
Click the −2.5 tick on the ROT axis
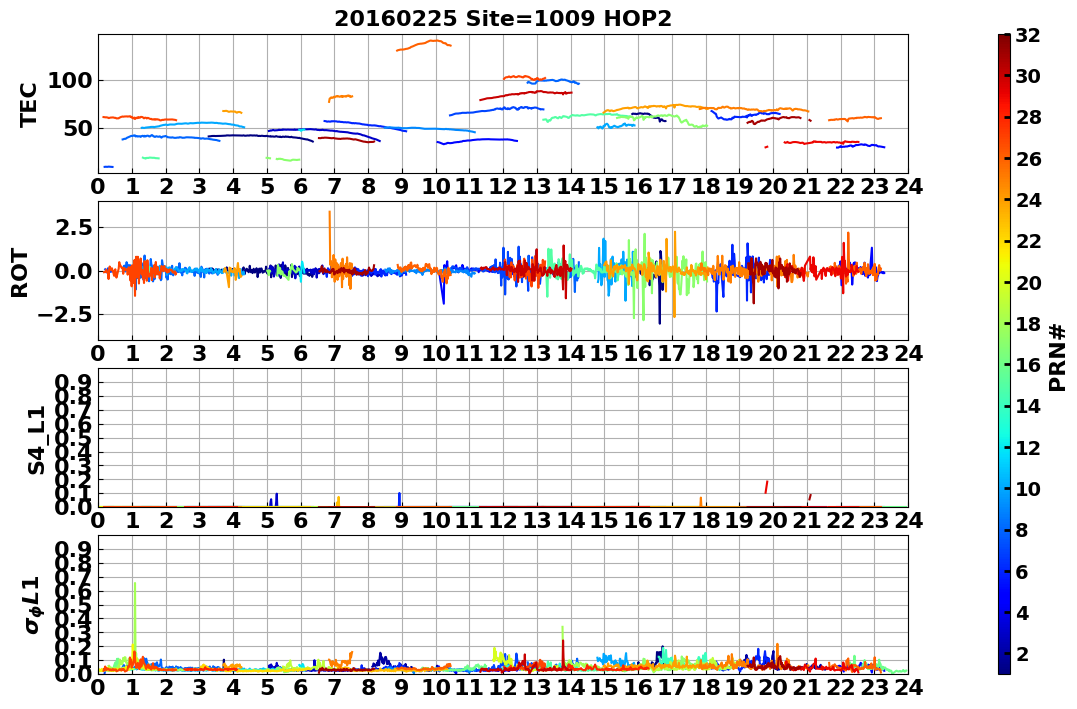coord(64,315)
